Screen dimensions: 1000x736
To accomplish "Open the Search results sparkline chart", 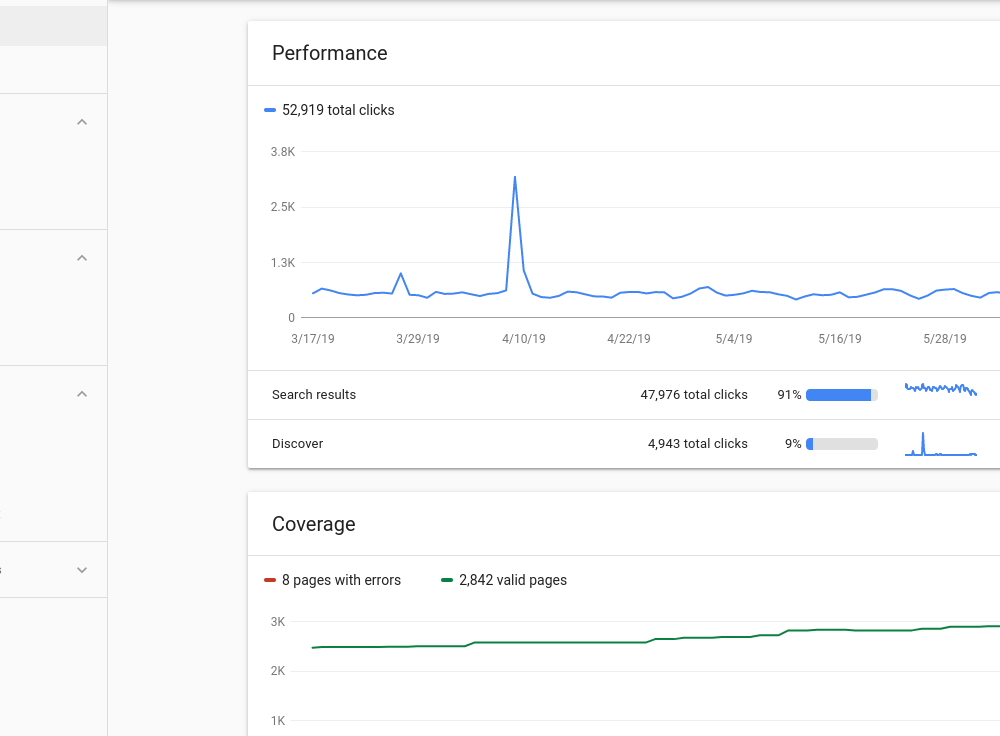I will coord(940,389).
